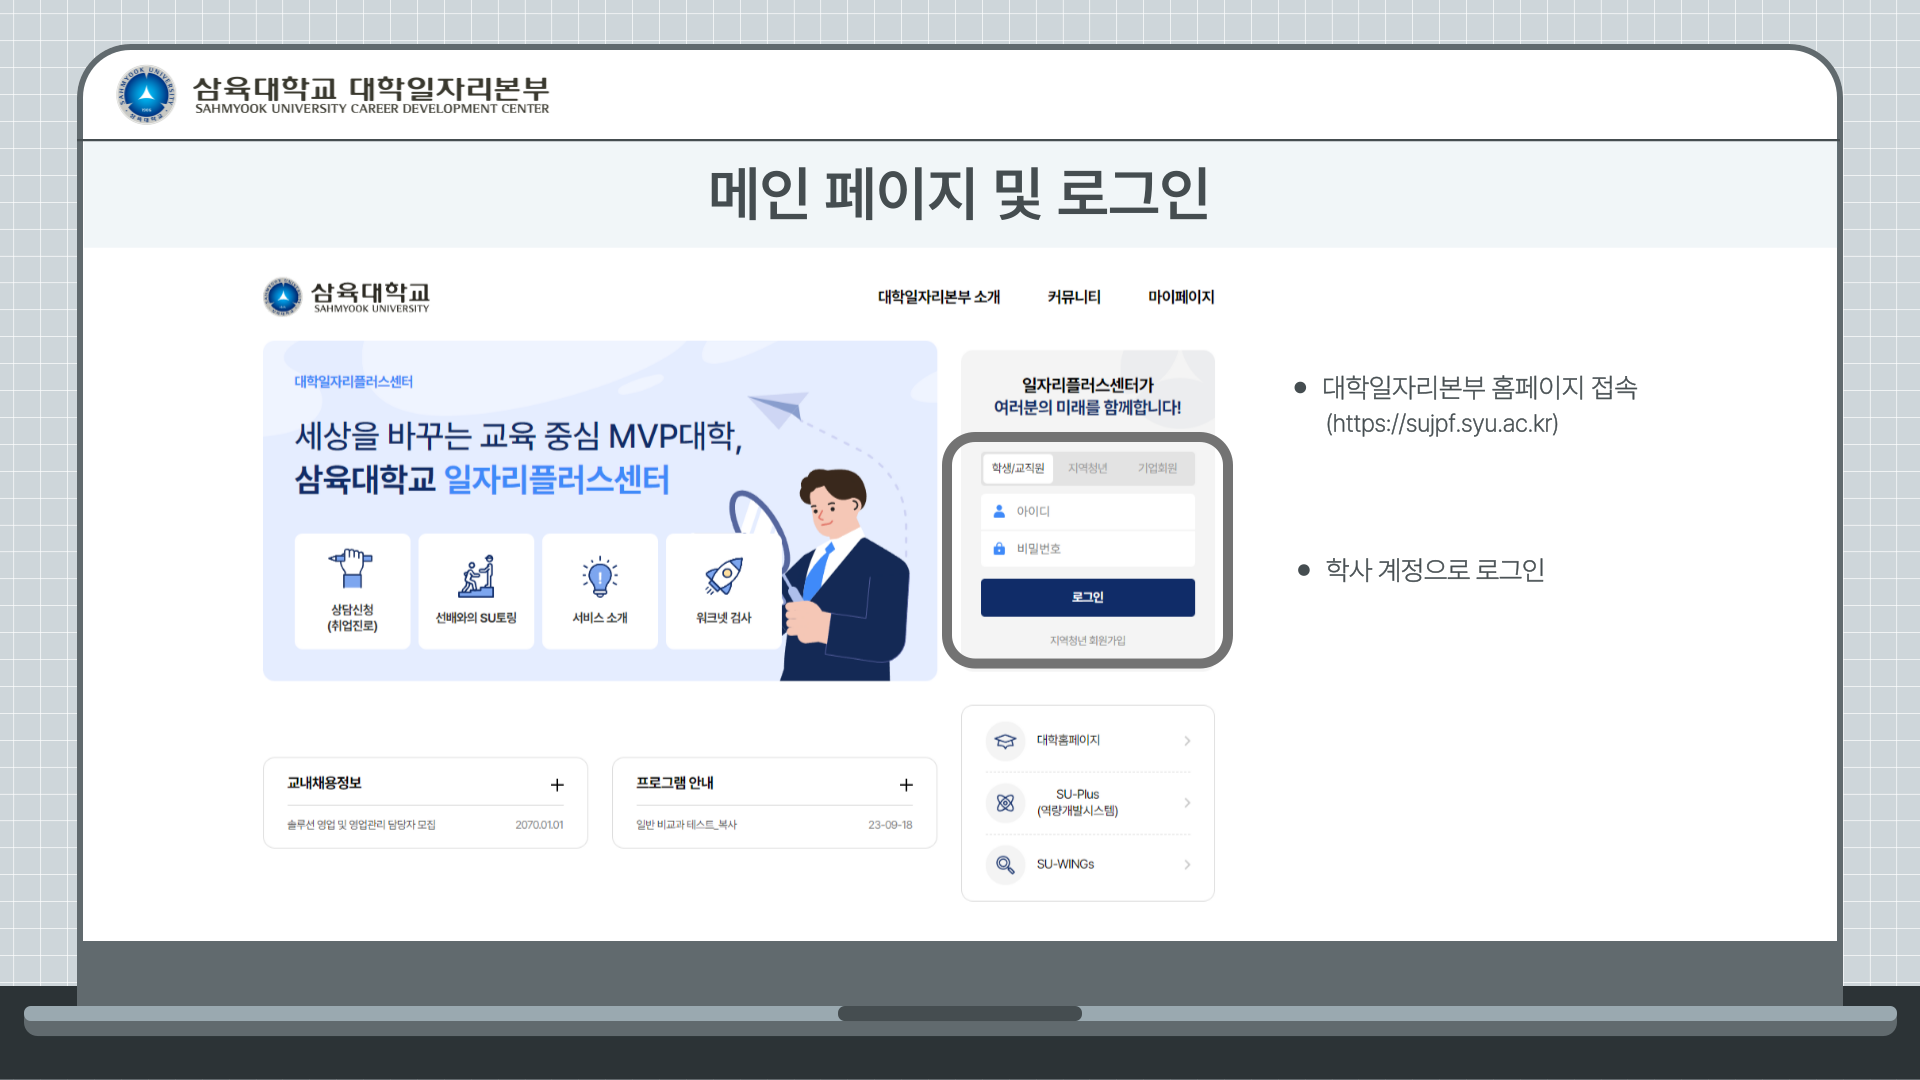Click the SU-WINGs magnifier icon
Screen dimensions: 1920x1080
coord(1005,865)
